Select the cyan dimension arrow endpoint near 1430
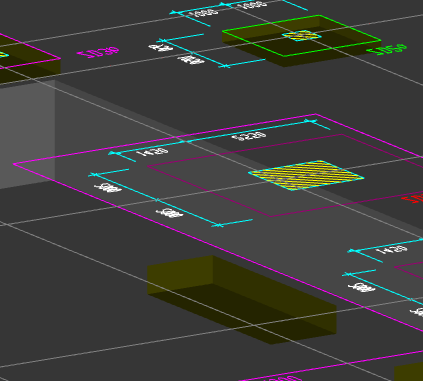The image size is (423, 381). click(112, 153)
